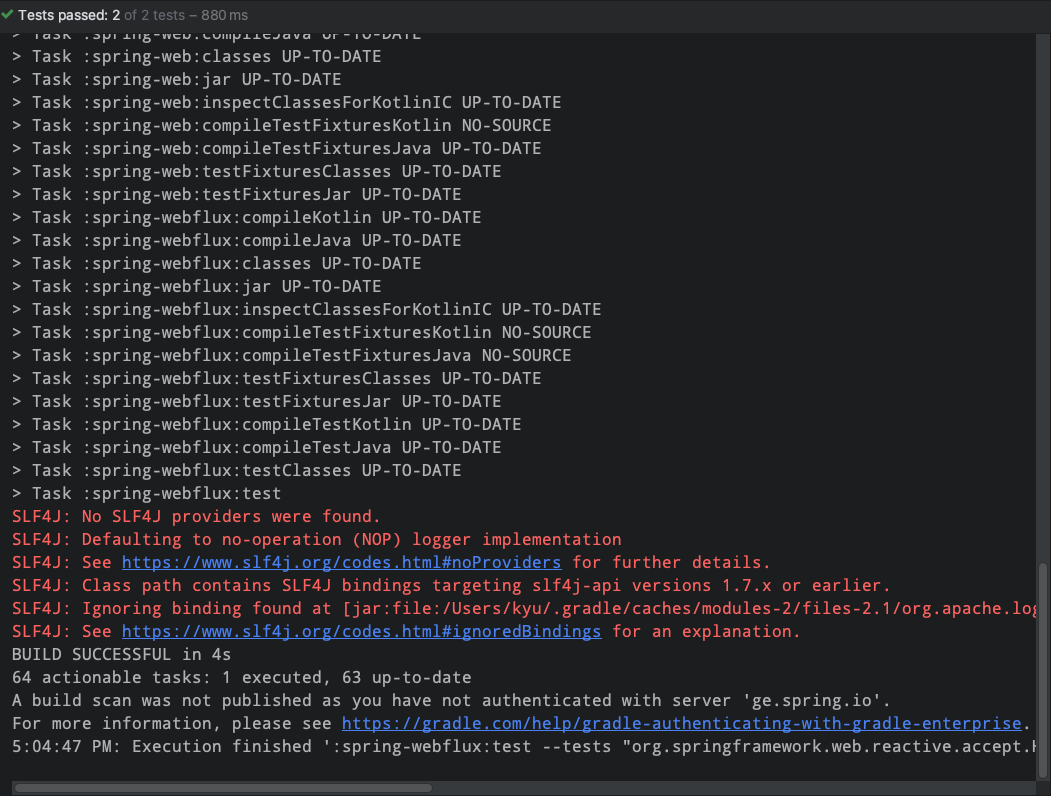Image resolution: width=1051 pixels, height=796 pixels.
Task: Click the 'spring-webflux:inspectClassesForKotlinIC' task line
Action: tap(307, 310)
